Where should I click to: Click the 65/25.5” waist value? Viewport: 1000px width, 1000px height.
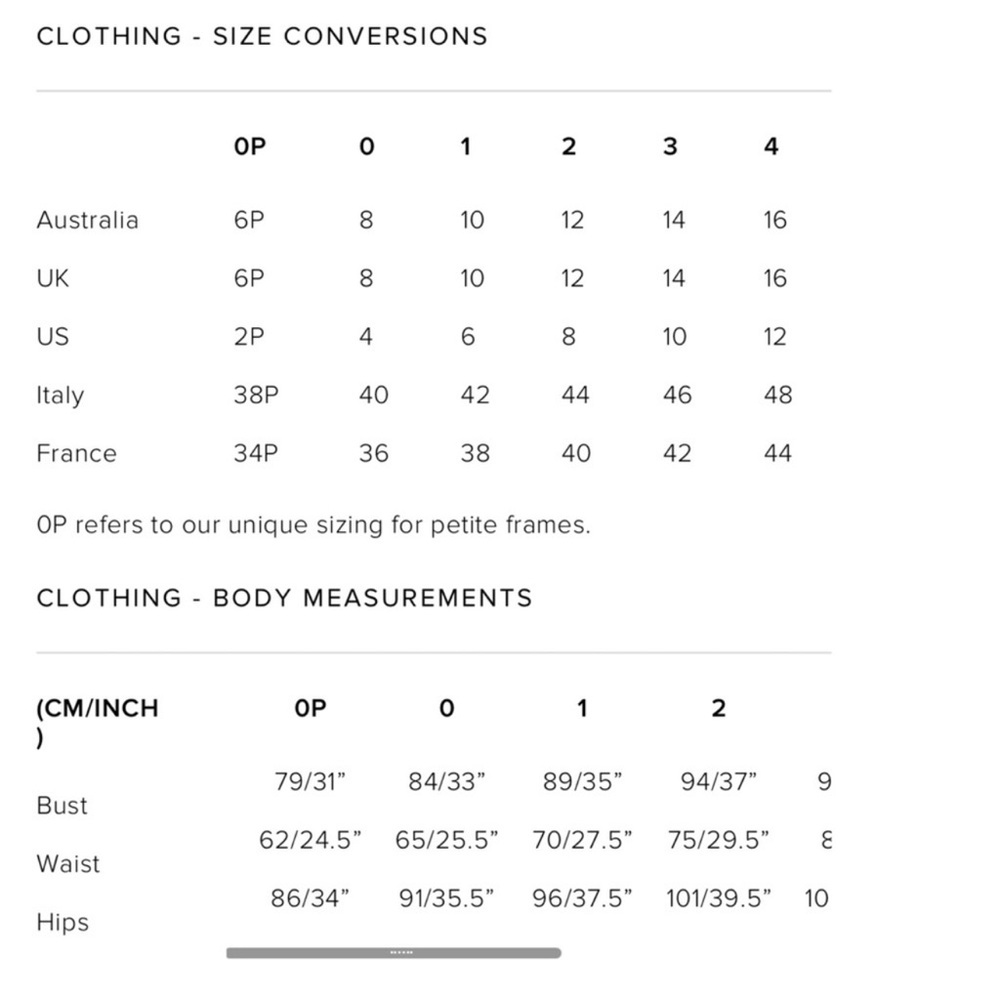446,840
